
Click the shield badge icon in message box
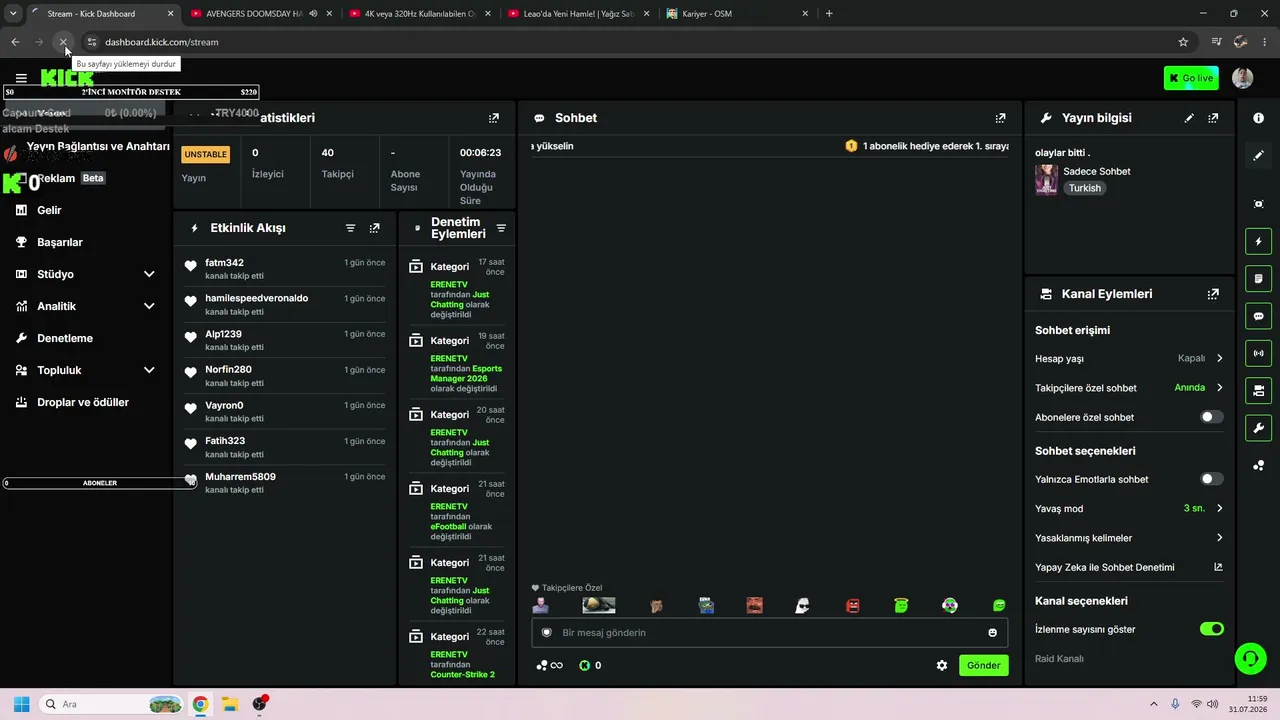point(546,632)
